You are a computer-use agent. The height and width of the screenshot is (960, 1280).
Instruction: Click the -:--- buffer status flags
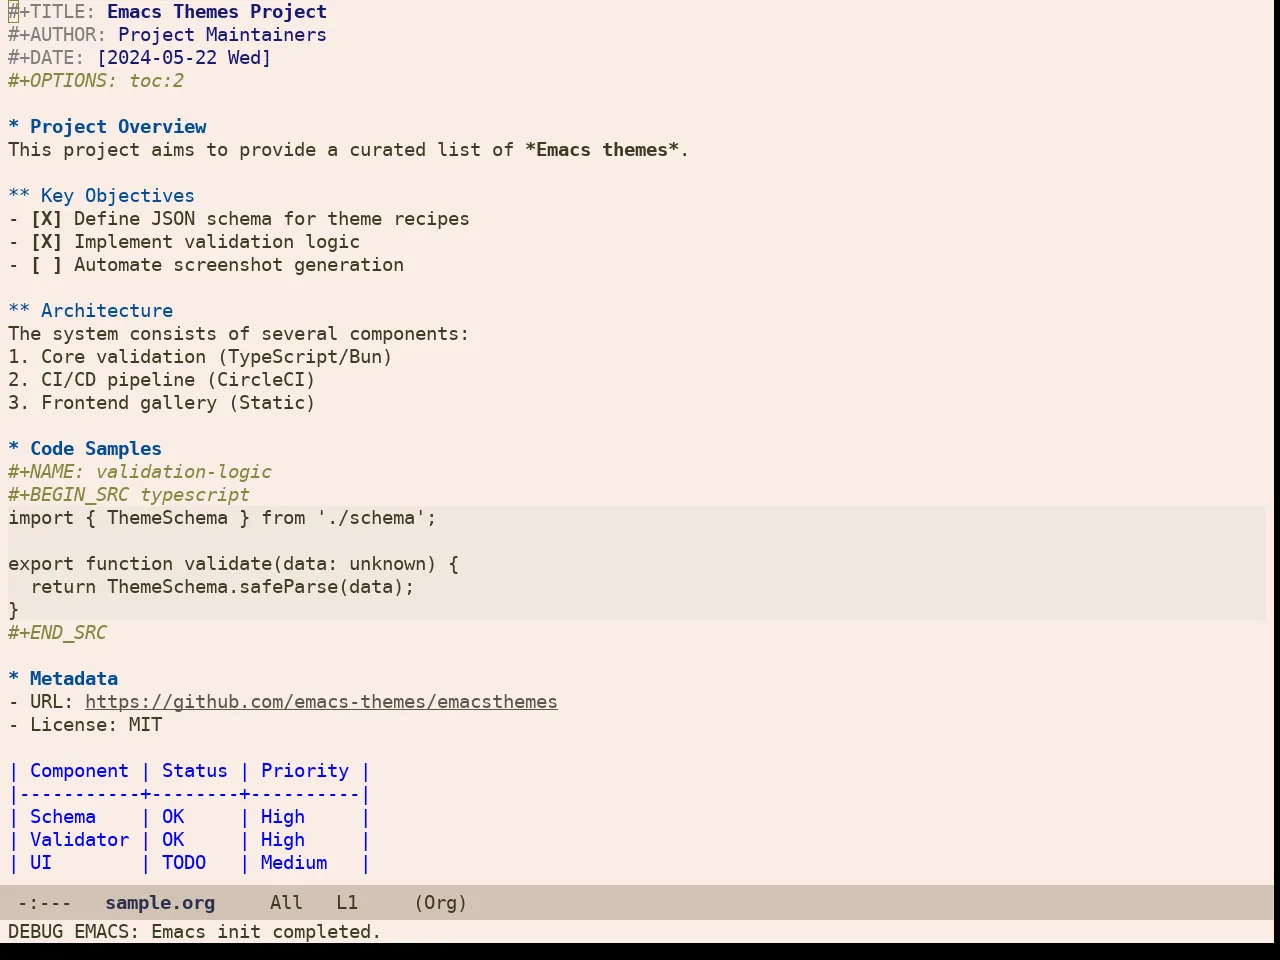45,903
